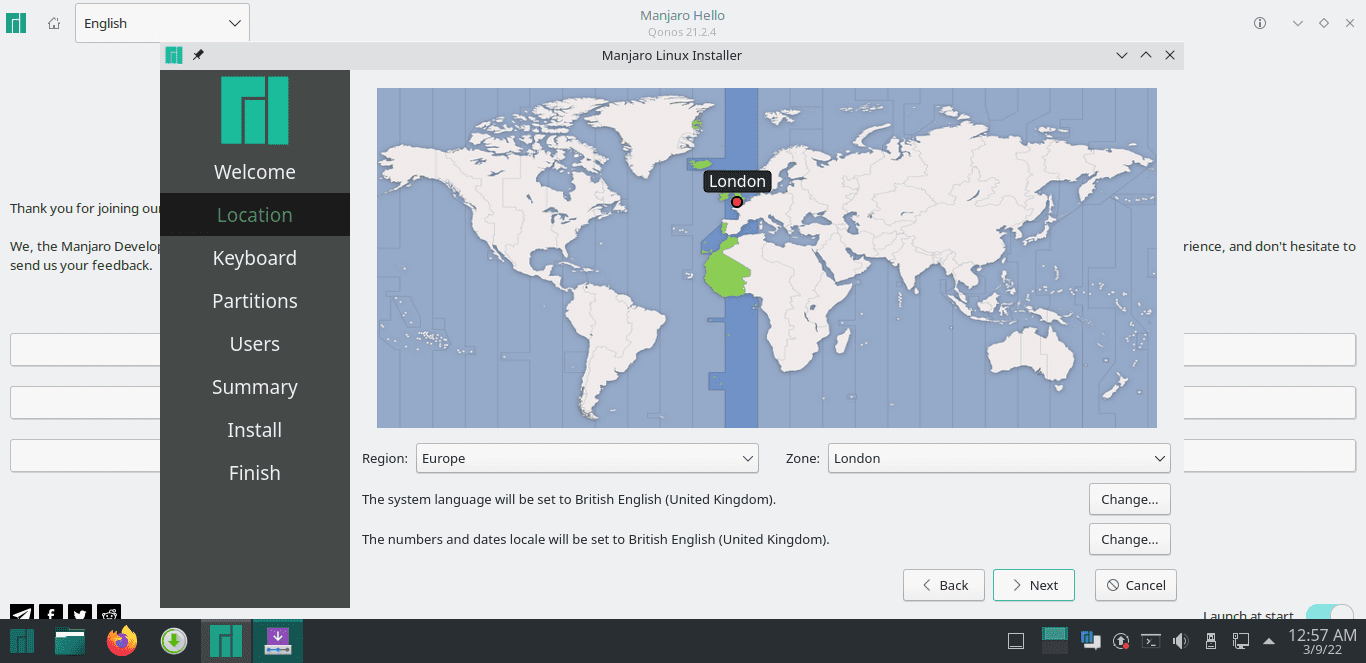Screen dimensions: 1366x663
Task: Launch Firefox from the taskbar
Action: (x=122, y=641)
